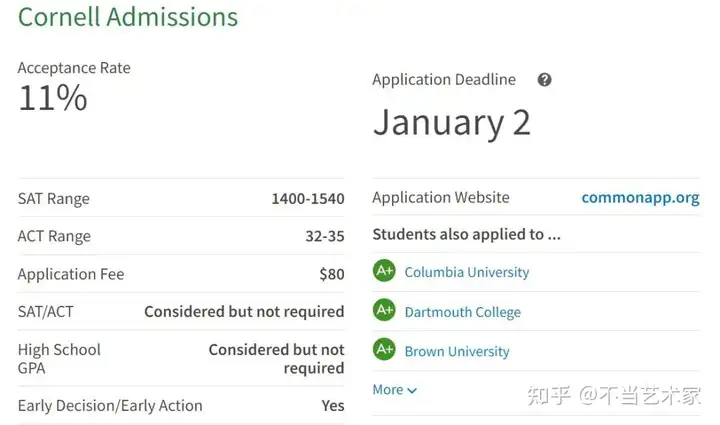
Task: Click the $80 application fee value
Action: [332, 274]
